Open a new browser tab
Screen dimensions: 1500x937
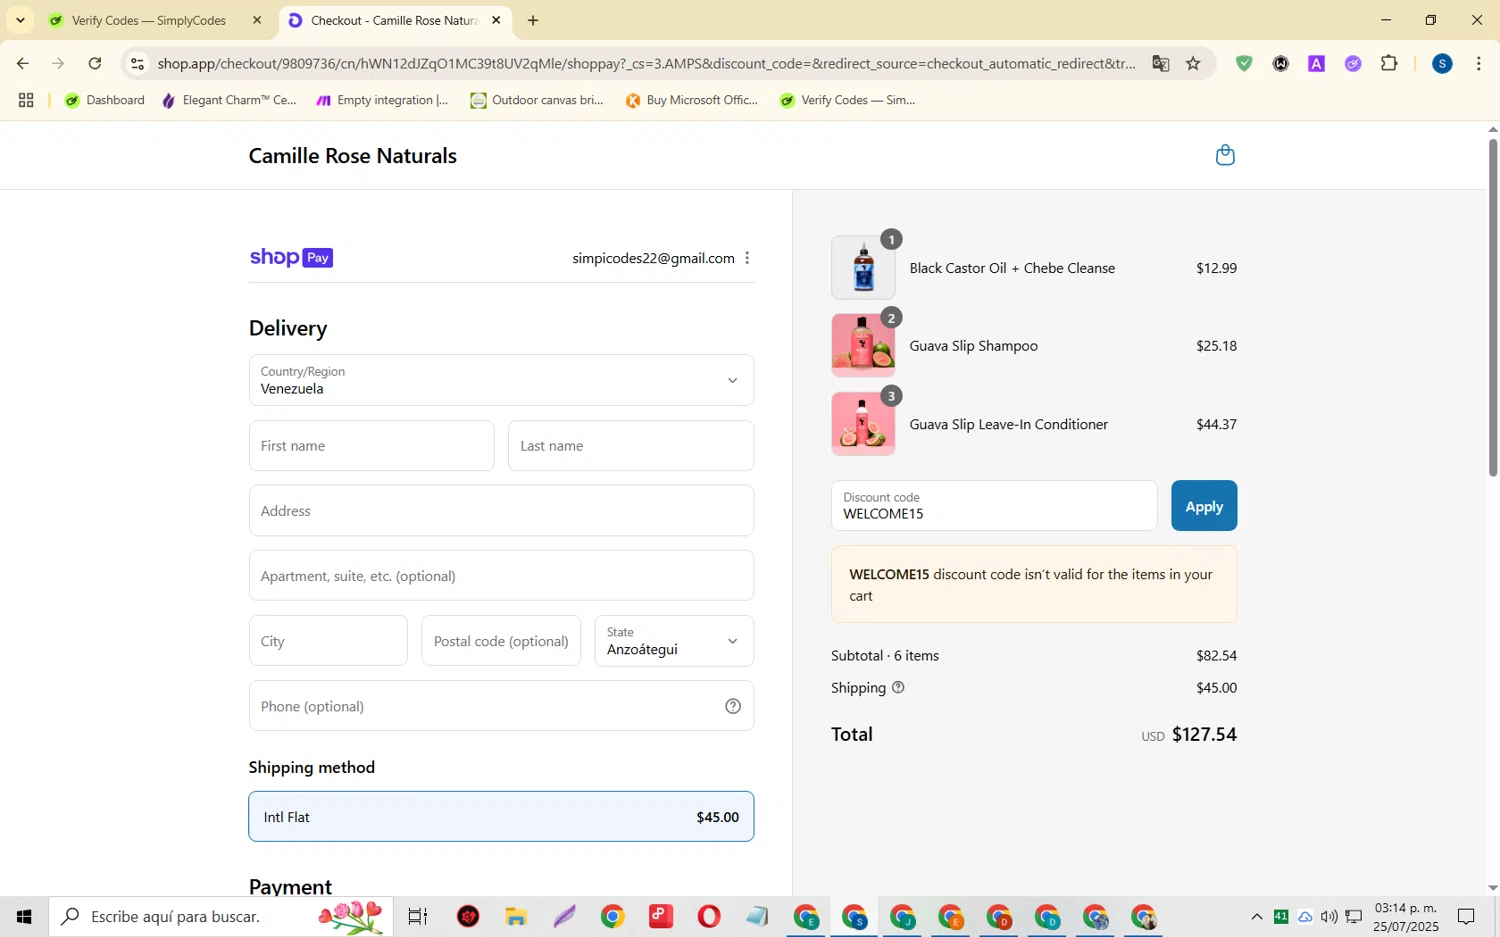pyautogui.click(x=533, y=20)
